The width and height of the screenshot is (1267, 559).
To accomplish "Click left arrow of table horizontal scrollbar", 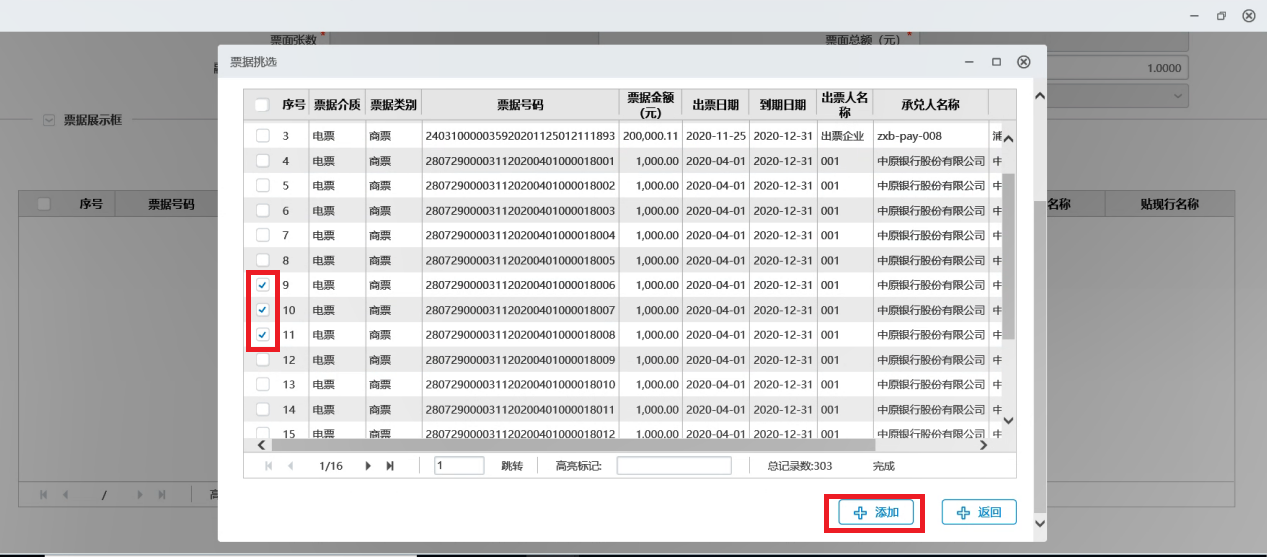I will click(262, 445).
